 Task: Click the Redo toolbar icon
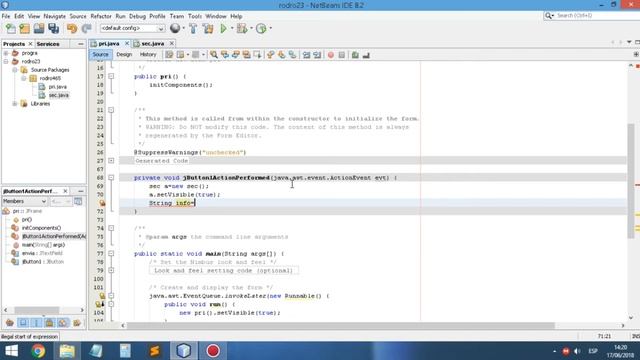pyautogui.click(x=86, y=29)
